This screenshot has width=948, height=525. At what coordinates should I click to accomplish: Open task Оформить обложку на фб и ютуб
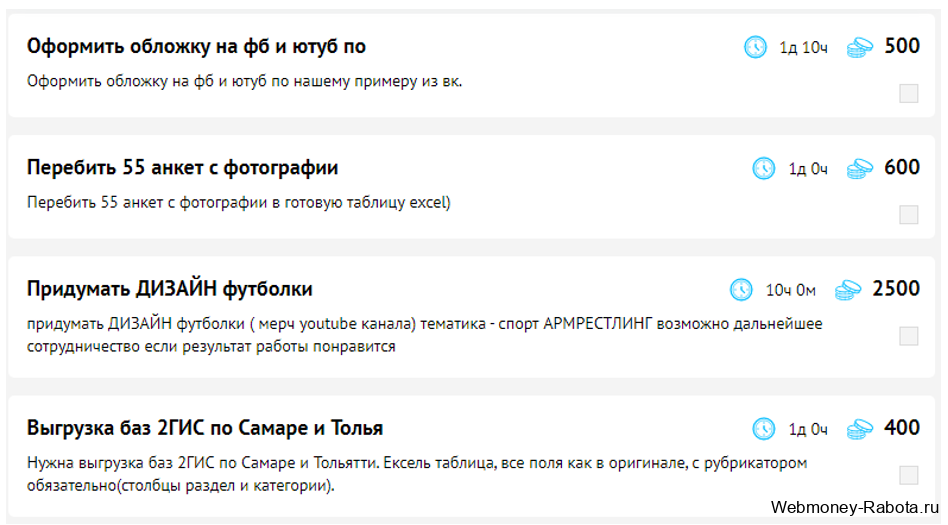click(196, 47)
